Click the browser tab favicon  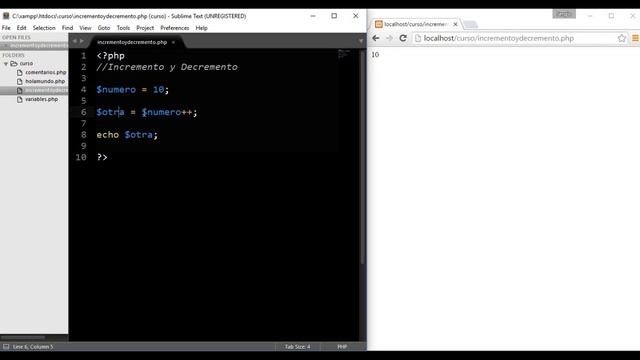coord(379,24)
